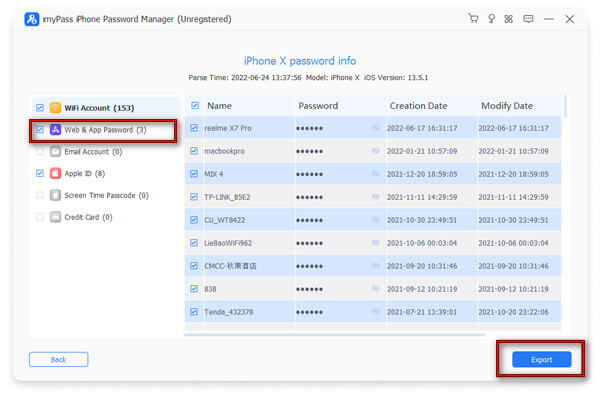Viewport: 600px width, 393px height.
Task: Select the WiFi Account category icon
Action: pos(55,108)
